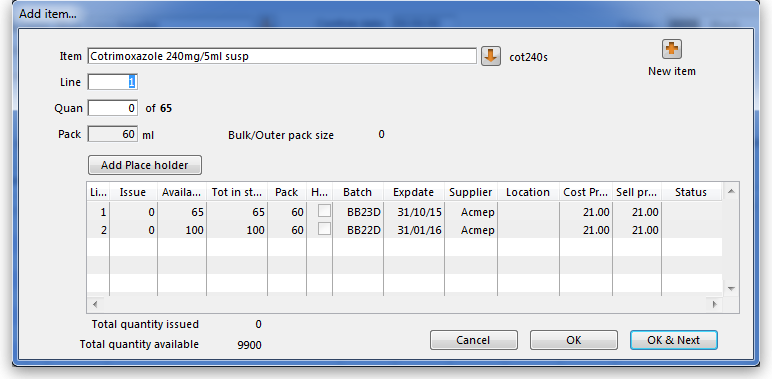Click Issue cell of line 1
The height and width of the screenshot is (379, 772).
click(133, 212)
